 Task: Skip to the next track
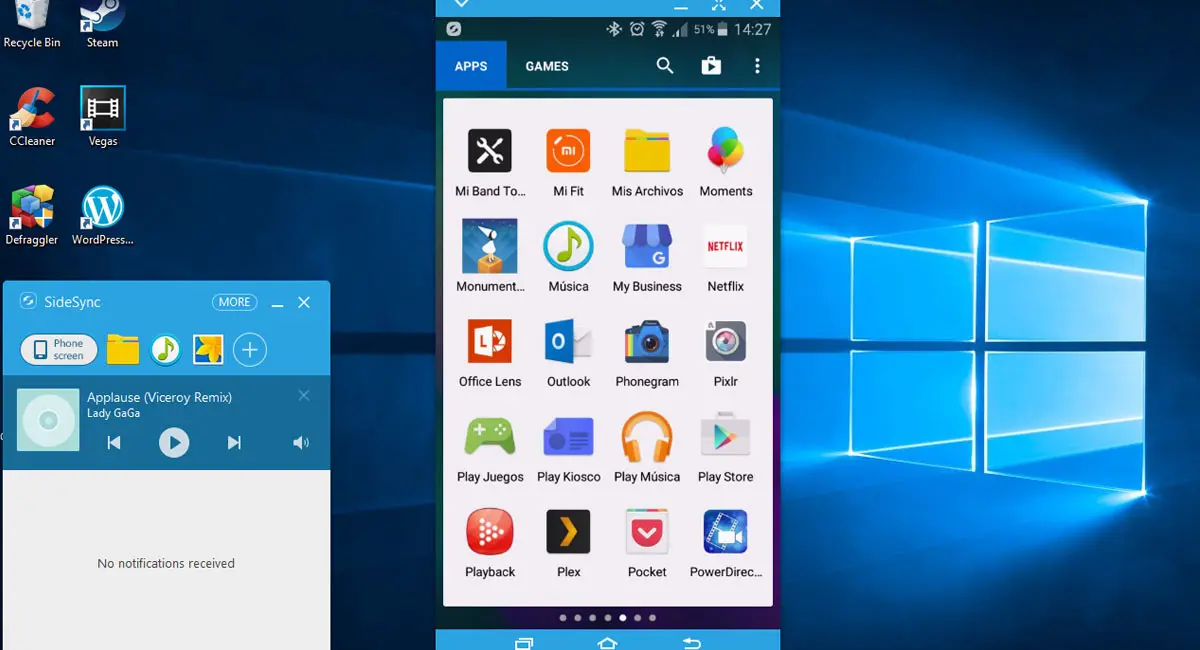click(x=234, y=442)
